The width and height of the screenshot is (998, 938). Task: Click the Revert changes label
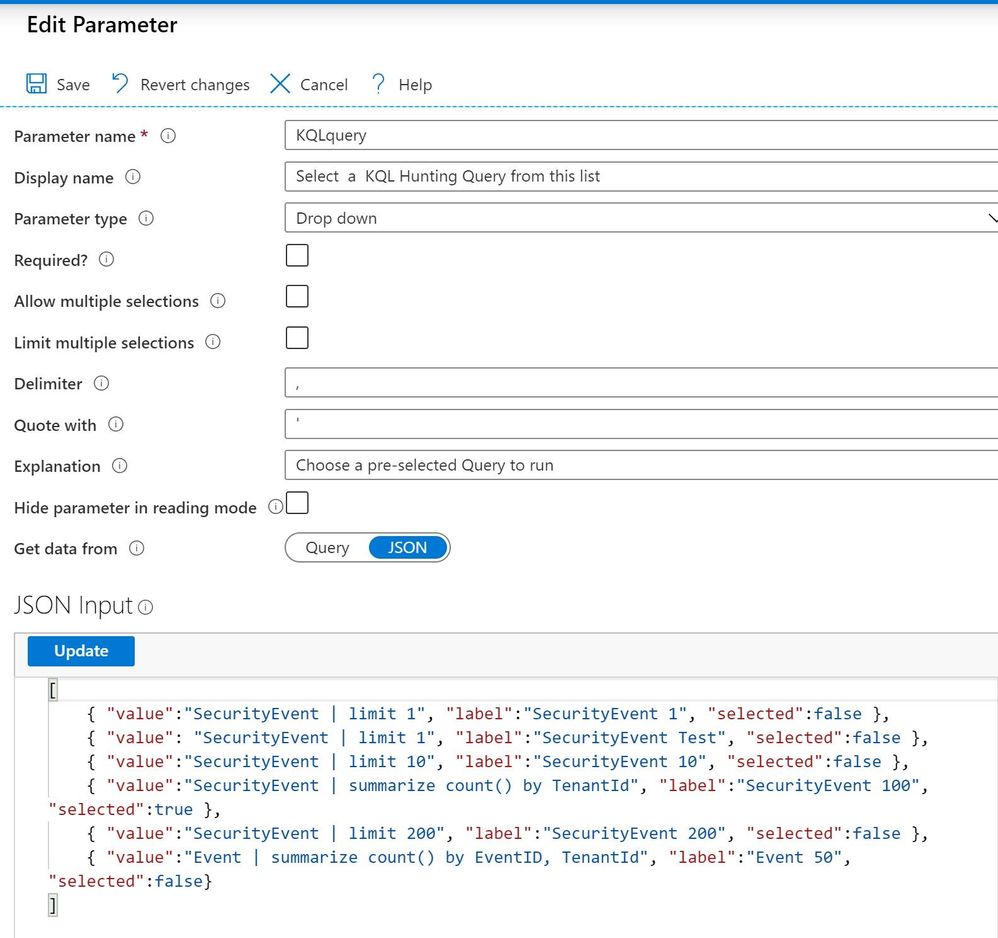(195, 85)
